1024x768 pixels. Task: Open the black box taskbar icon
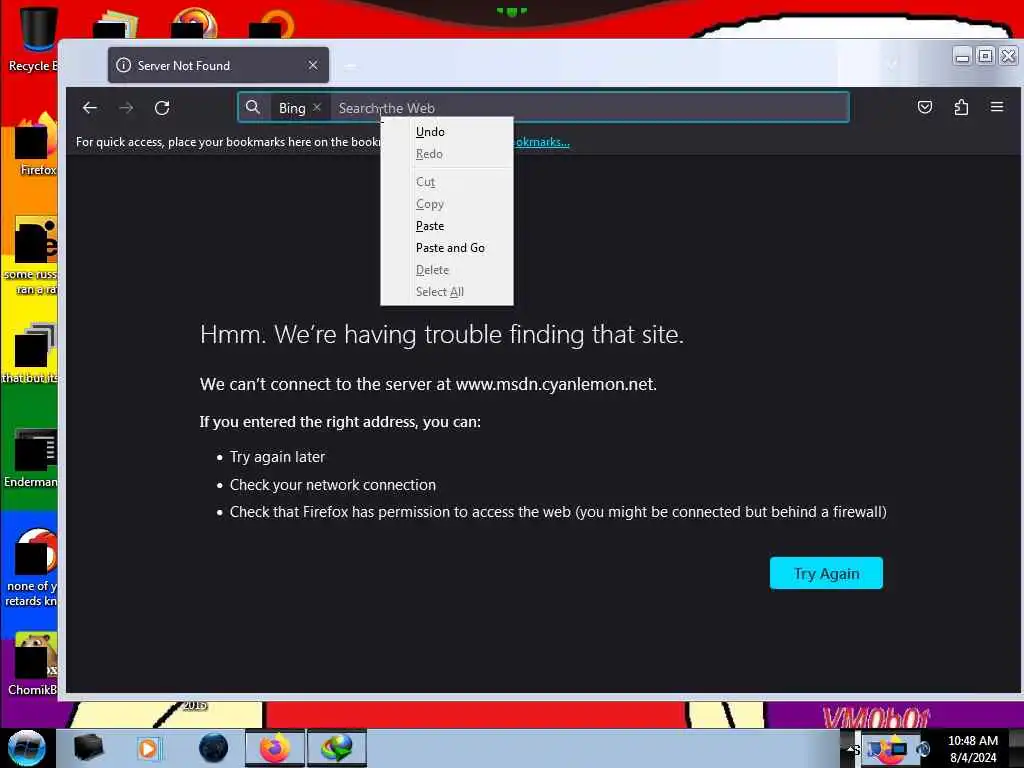tap(88, 748)
